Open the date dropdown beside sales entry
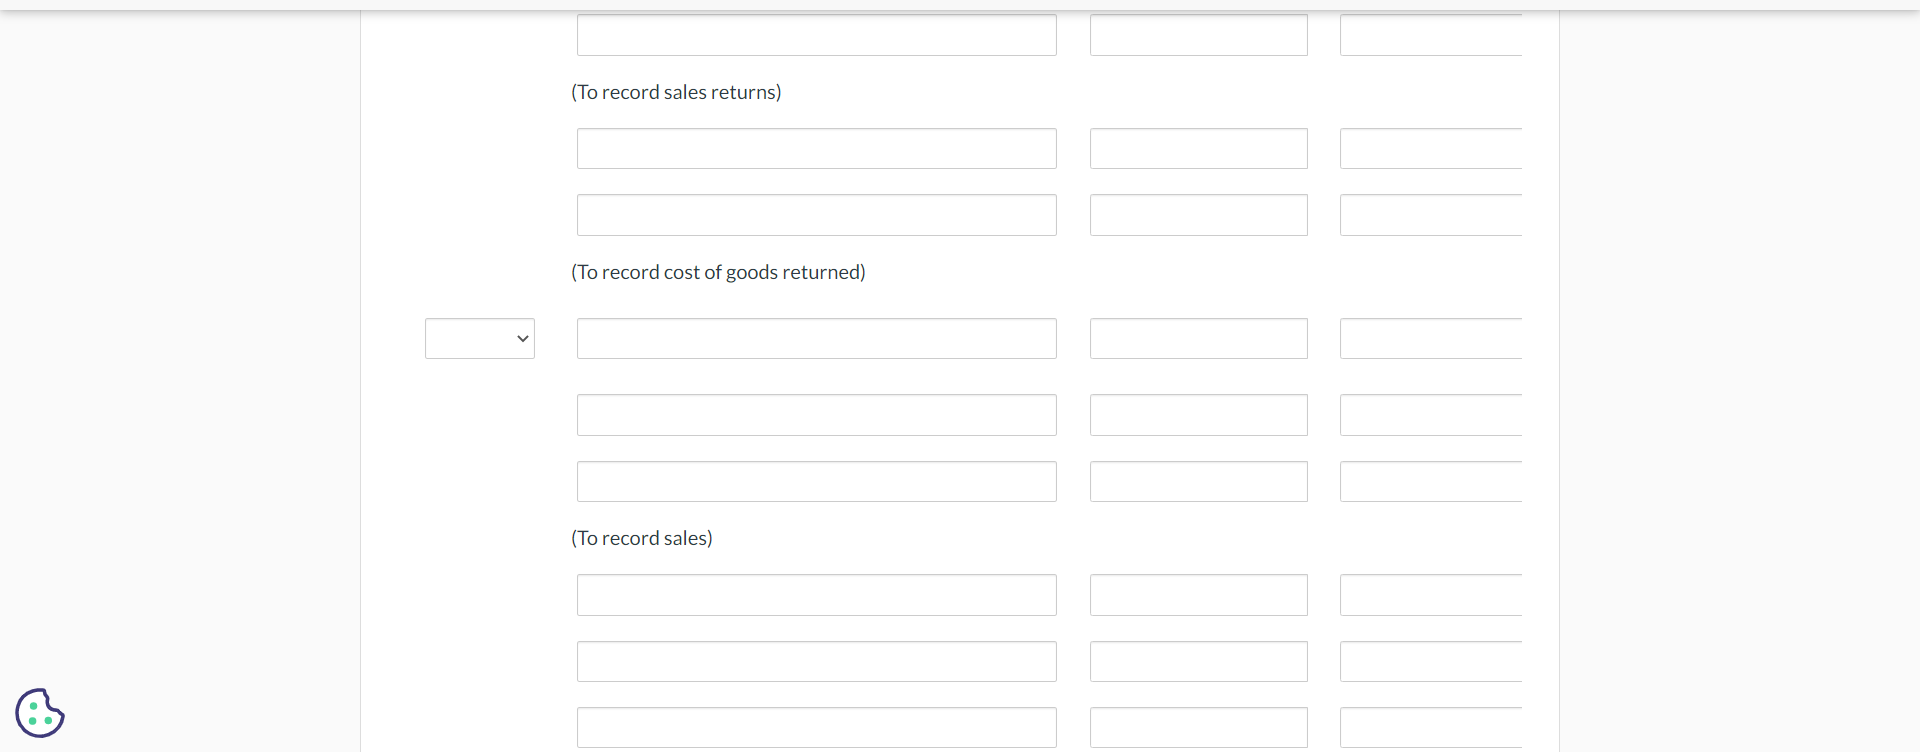 tap(480, 339)
